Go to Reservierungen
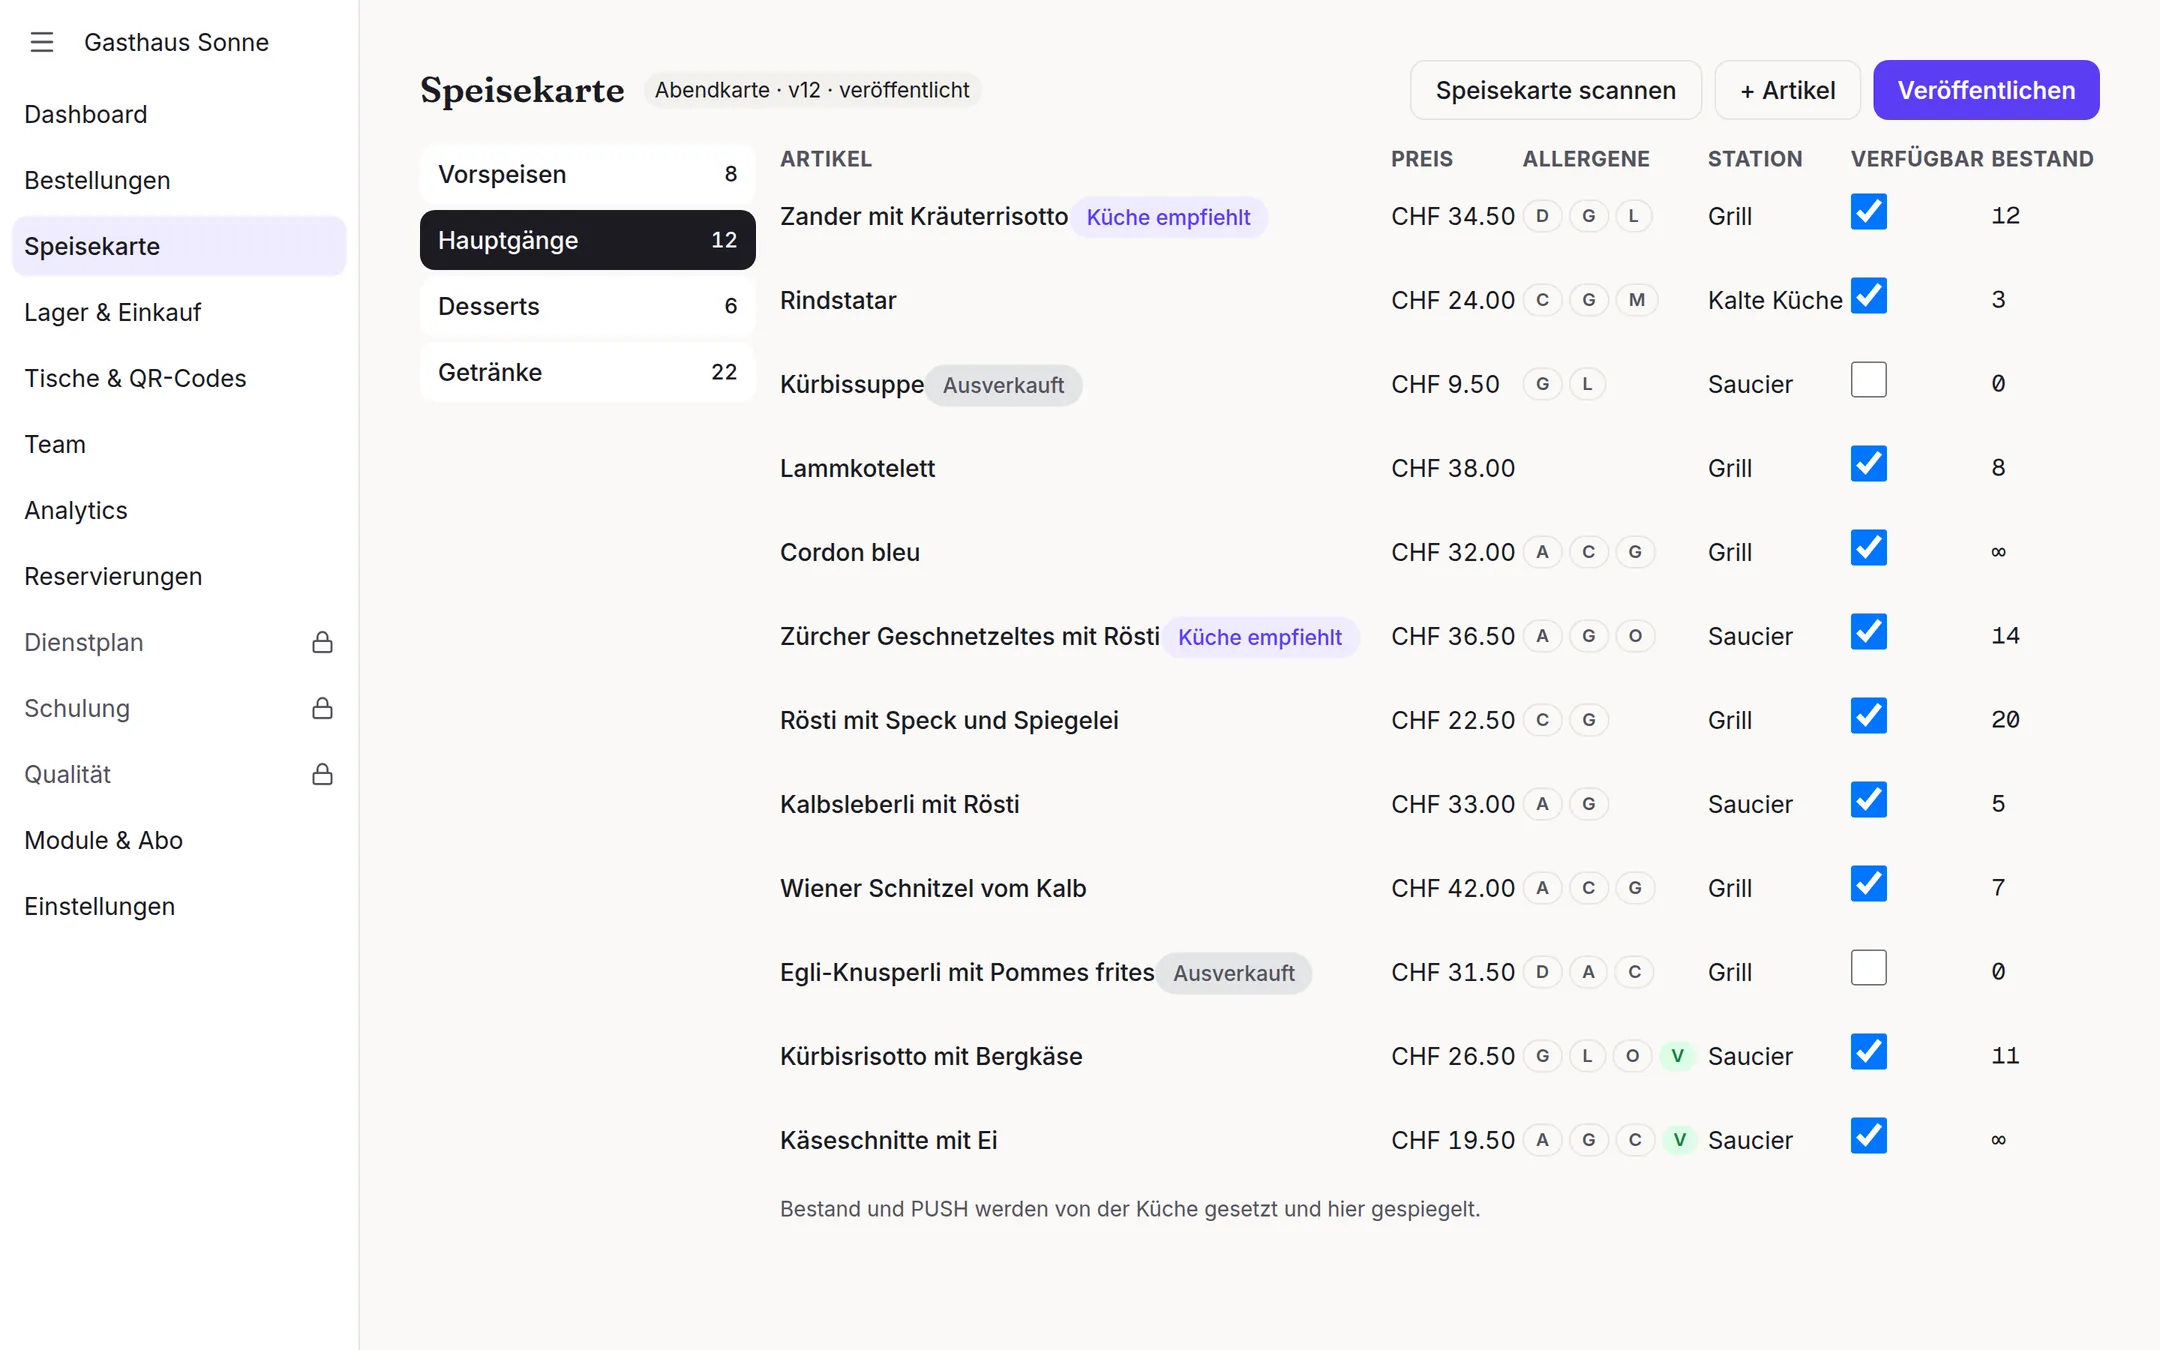This screenshot has height=1350, width=2160. [179, 576]
